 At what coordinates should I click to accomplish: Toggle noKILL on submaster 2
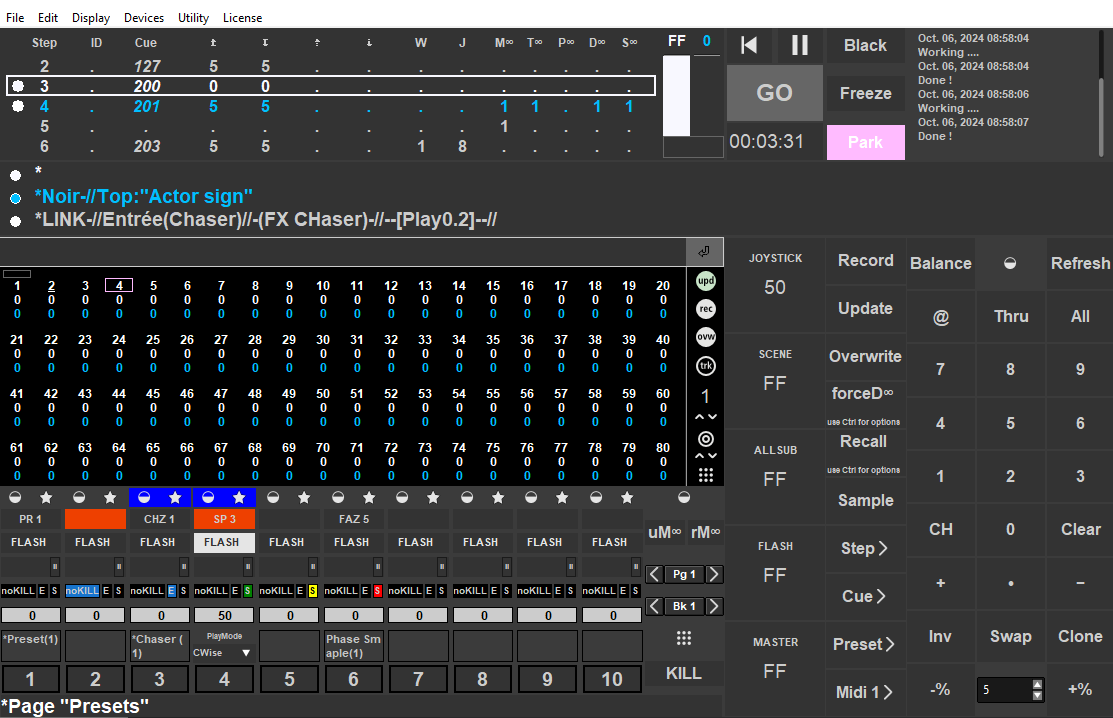[x=82, y=591]
